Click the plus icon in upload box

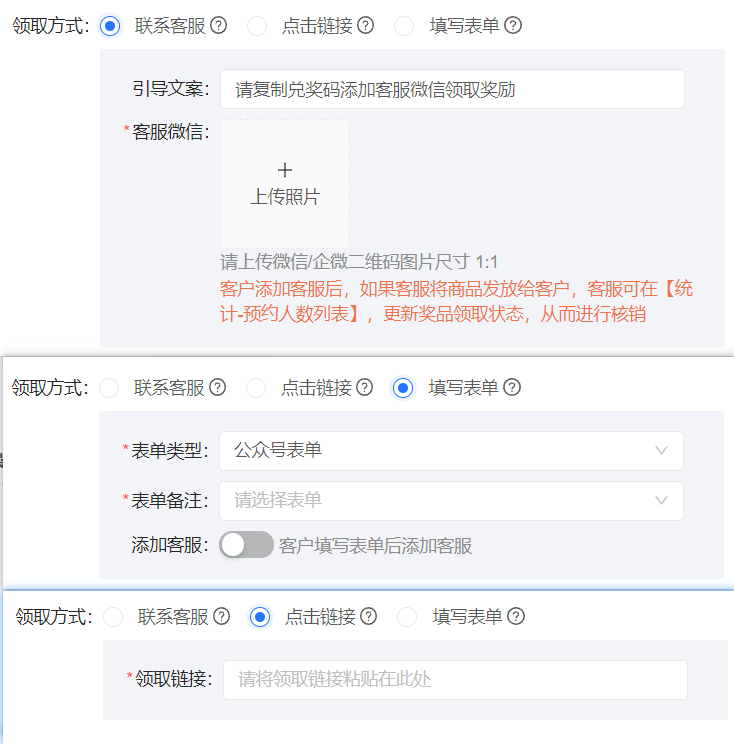(x=285, y=170)
